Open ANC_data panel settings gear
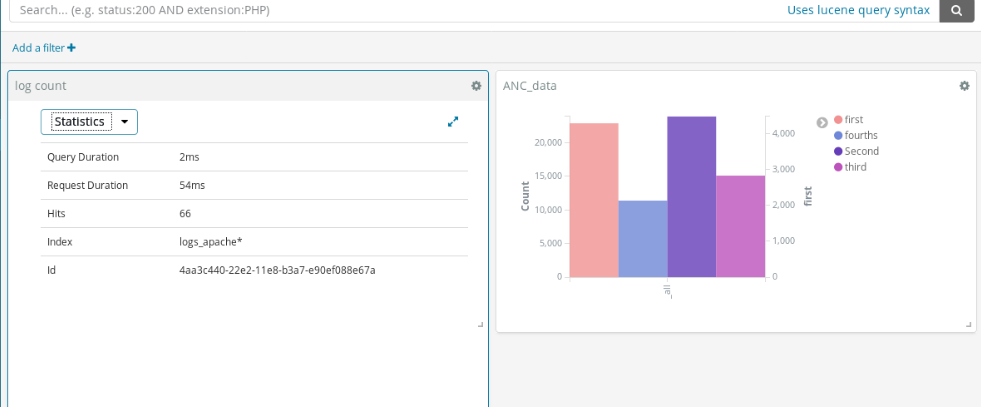This screenshot has height=407, width=981. 964,86
